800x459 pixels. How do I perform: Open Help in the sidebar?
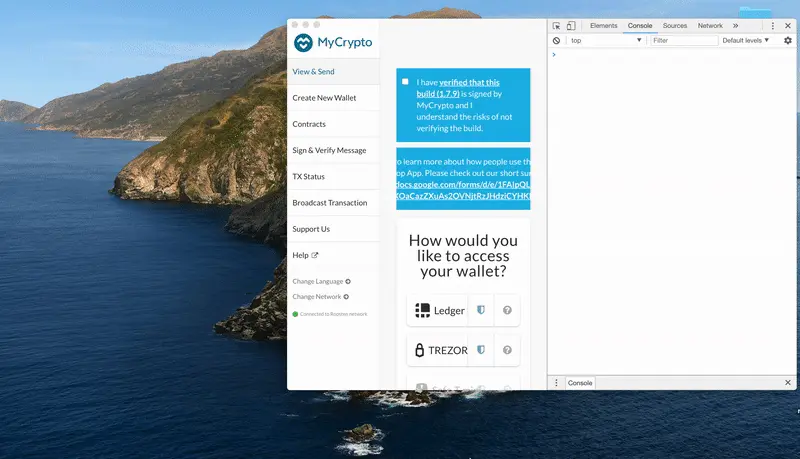pyautogui.click(x=333, y=255)
